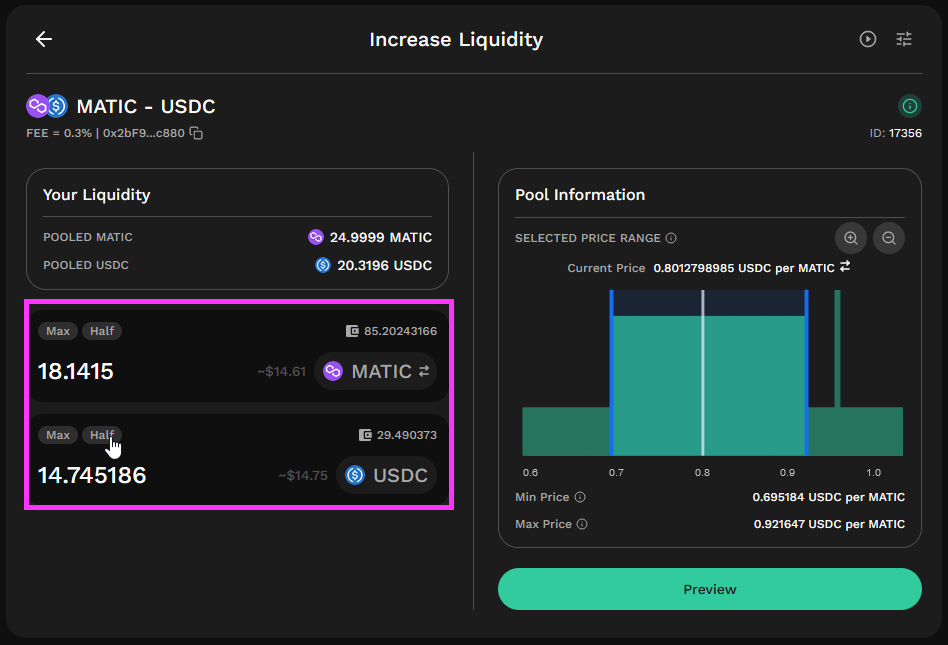Viewport: 948px width, 645px height.
Task: Click the wallet icon beside 85.20243166
Action: [352, 331]
